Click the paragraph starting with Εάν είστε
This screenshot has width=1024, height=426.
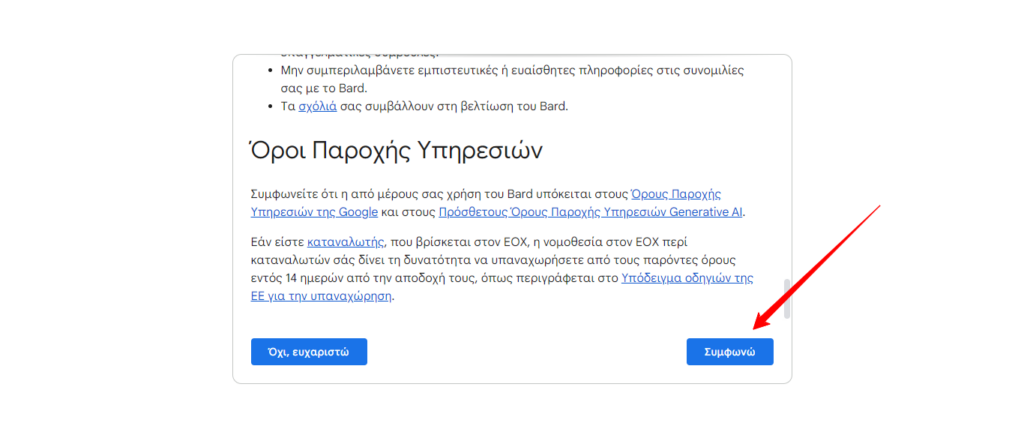click(x=502, y=269)
